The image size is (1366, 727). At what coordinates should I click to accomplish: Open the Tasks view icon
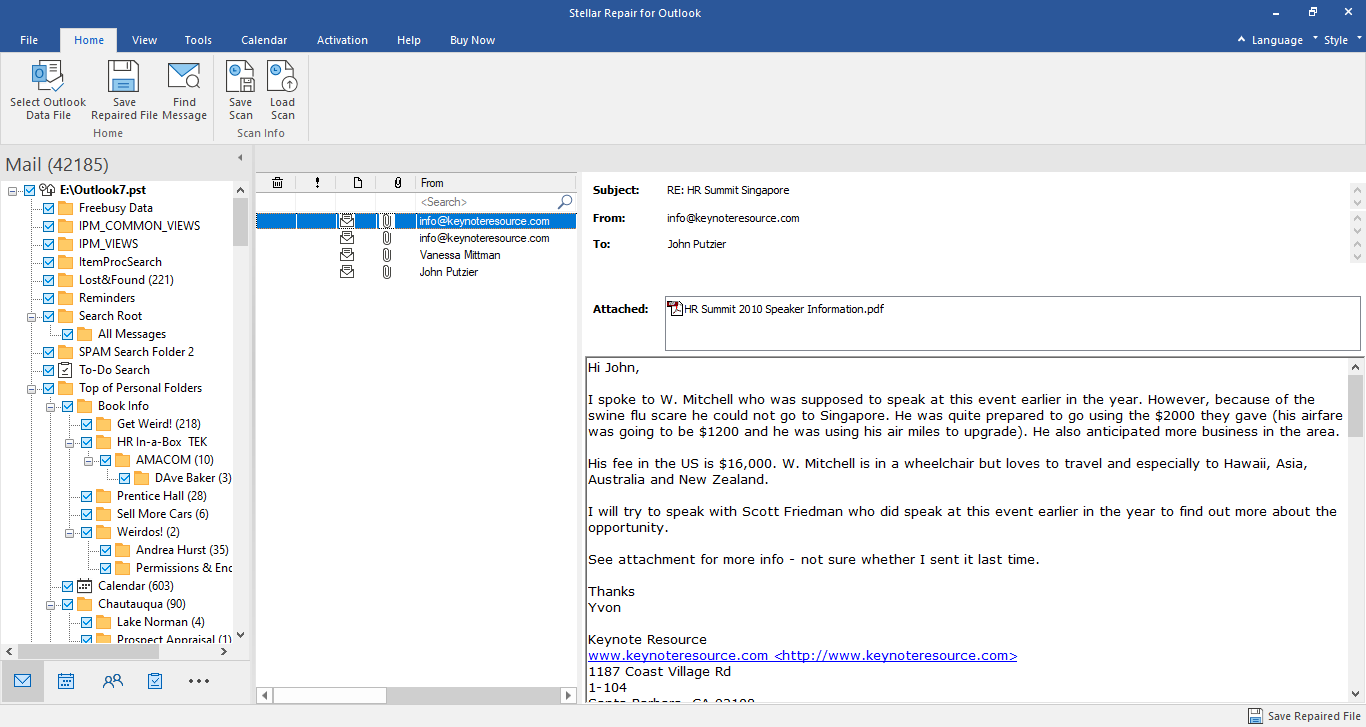(x=154, y=680)
